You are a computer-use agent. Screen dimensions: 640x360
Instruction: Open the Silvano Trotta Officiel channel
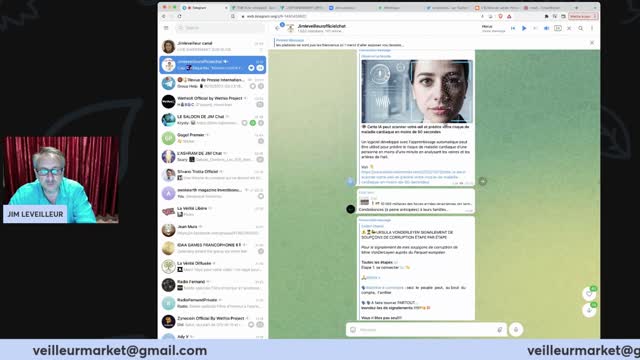213,175
